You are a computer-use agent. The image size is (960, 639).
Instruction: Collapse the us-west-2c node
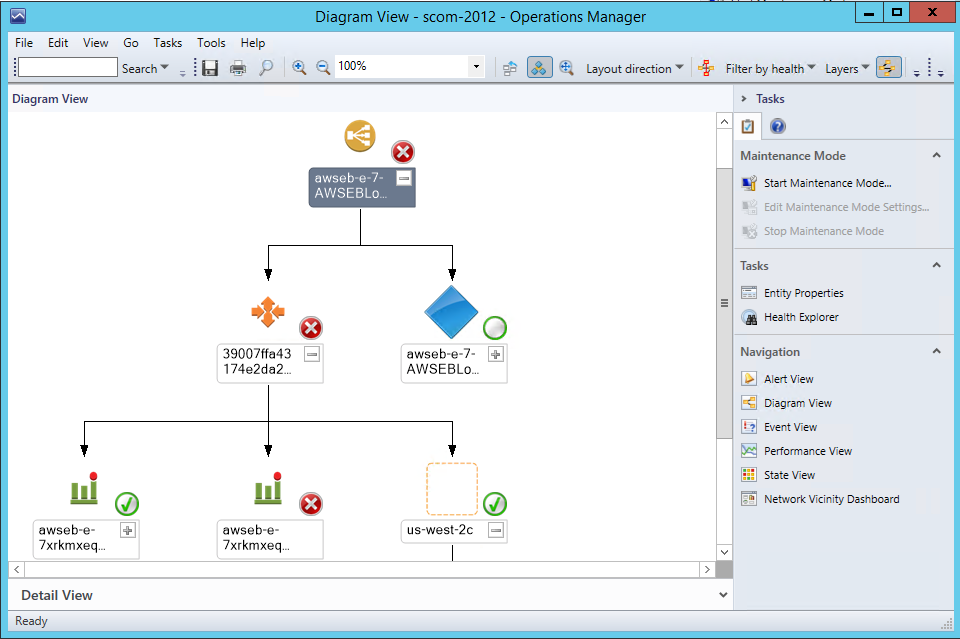tap(496, 530)
